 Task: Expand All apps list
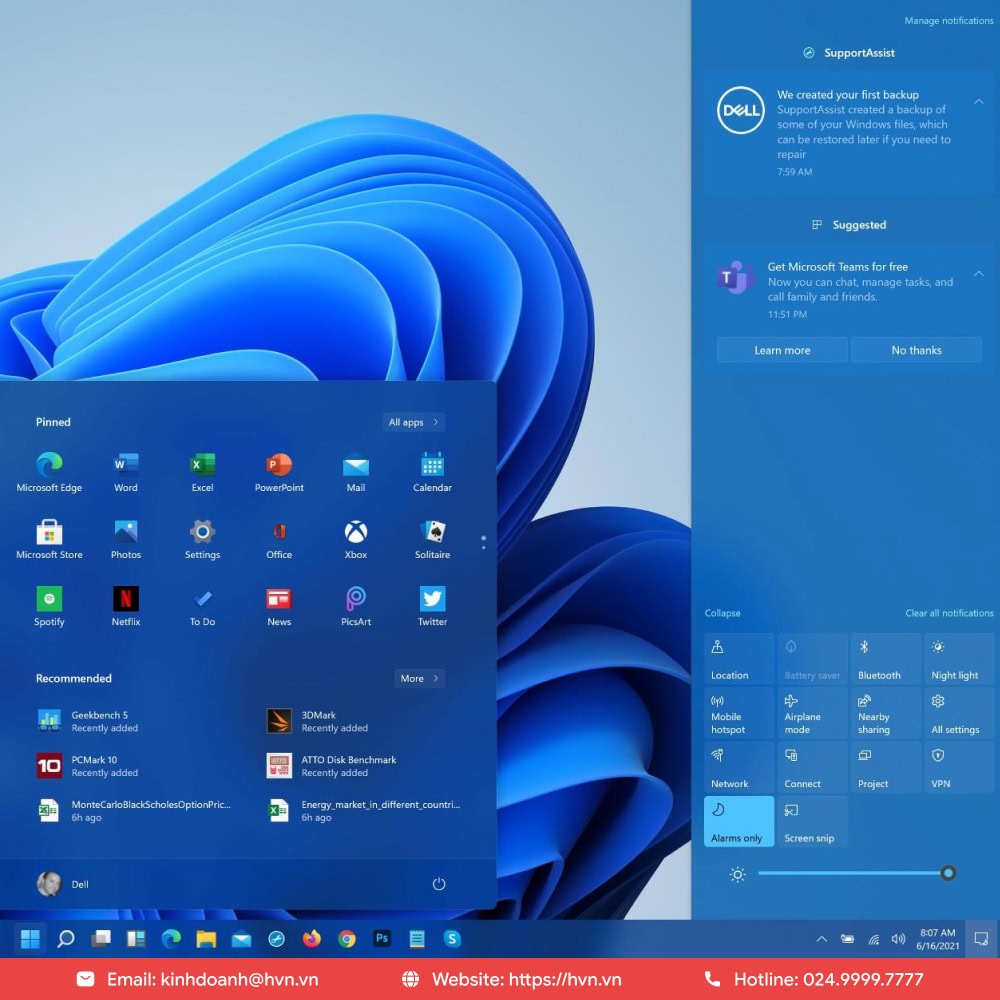(413, 422)
